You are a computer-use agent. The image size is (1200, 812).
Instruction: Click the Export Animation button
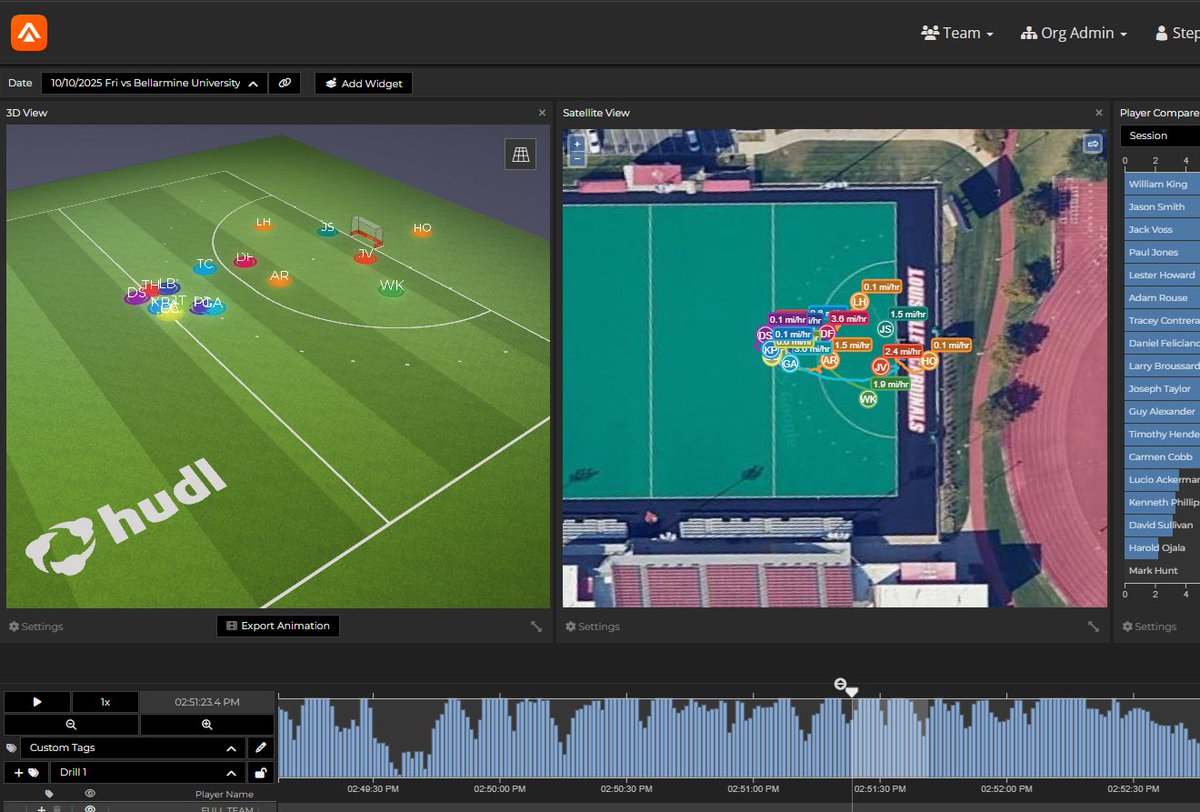[278, 626]
